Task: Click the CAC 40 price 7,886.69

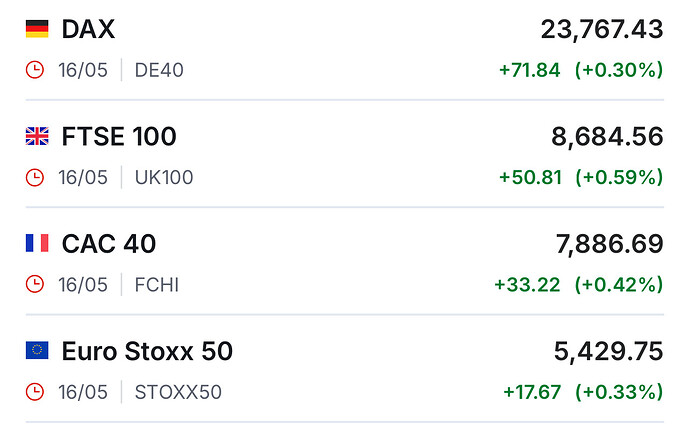Action: 608,243
